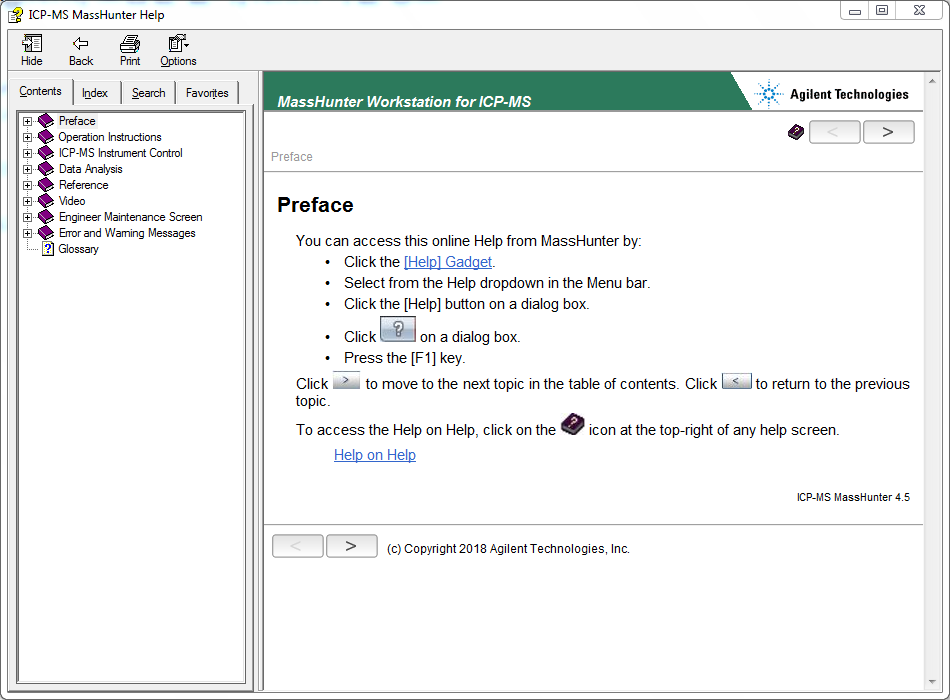Expand the Preface tree node
The image size is (950, 700).
[27, 121]
